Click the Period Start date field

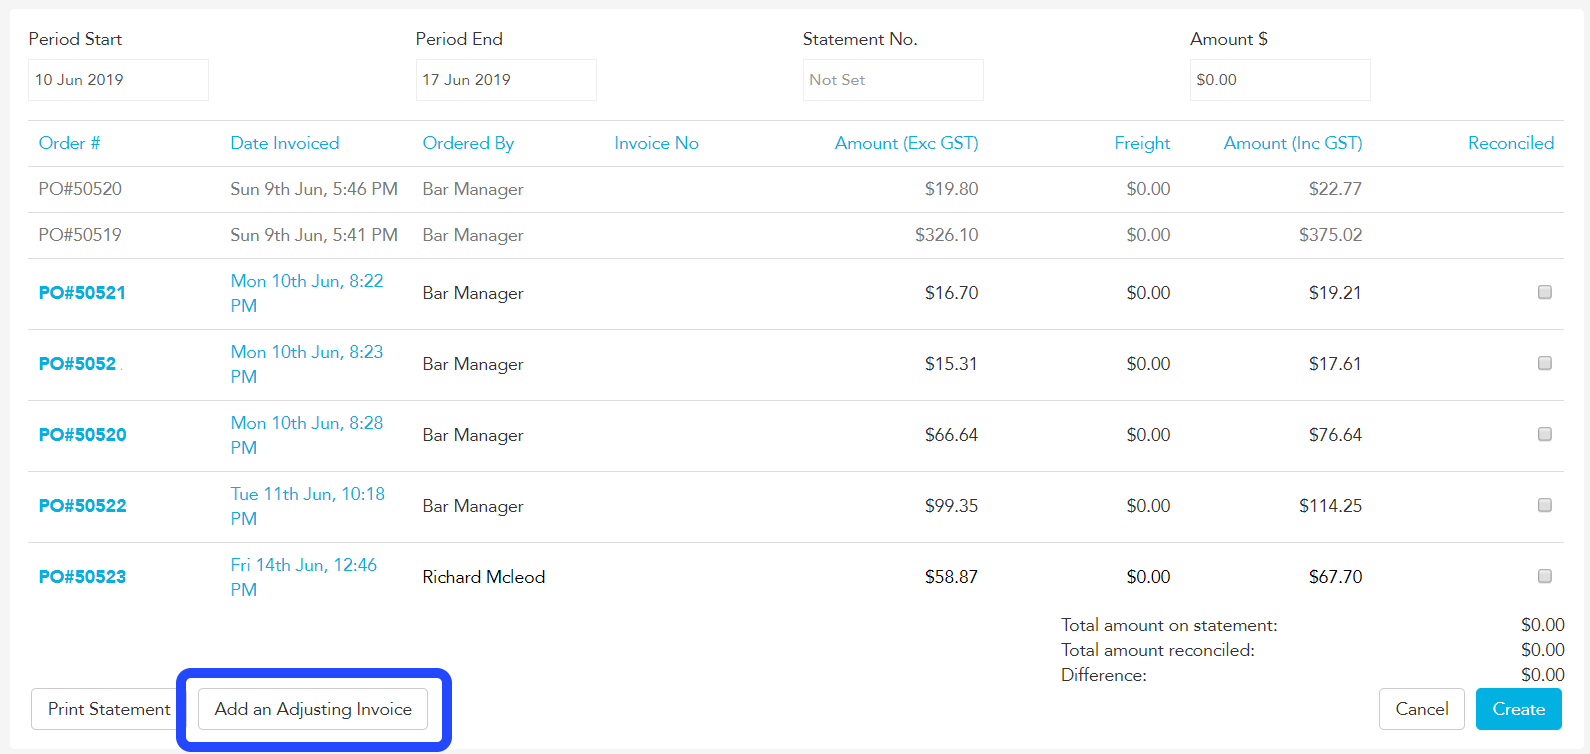(118, 80)
